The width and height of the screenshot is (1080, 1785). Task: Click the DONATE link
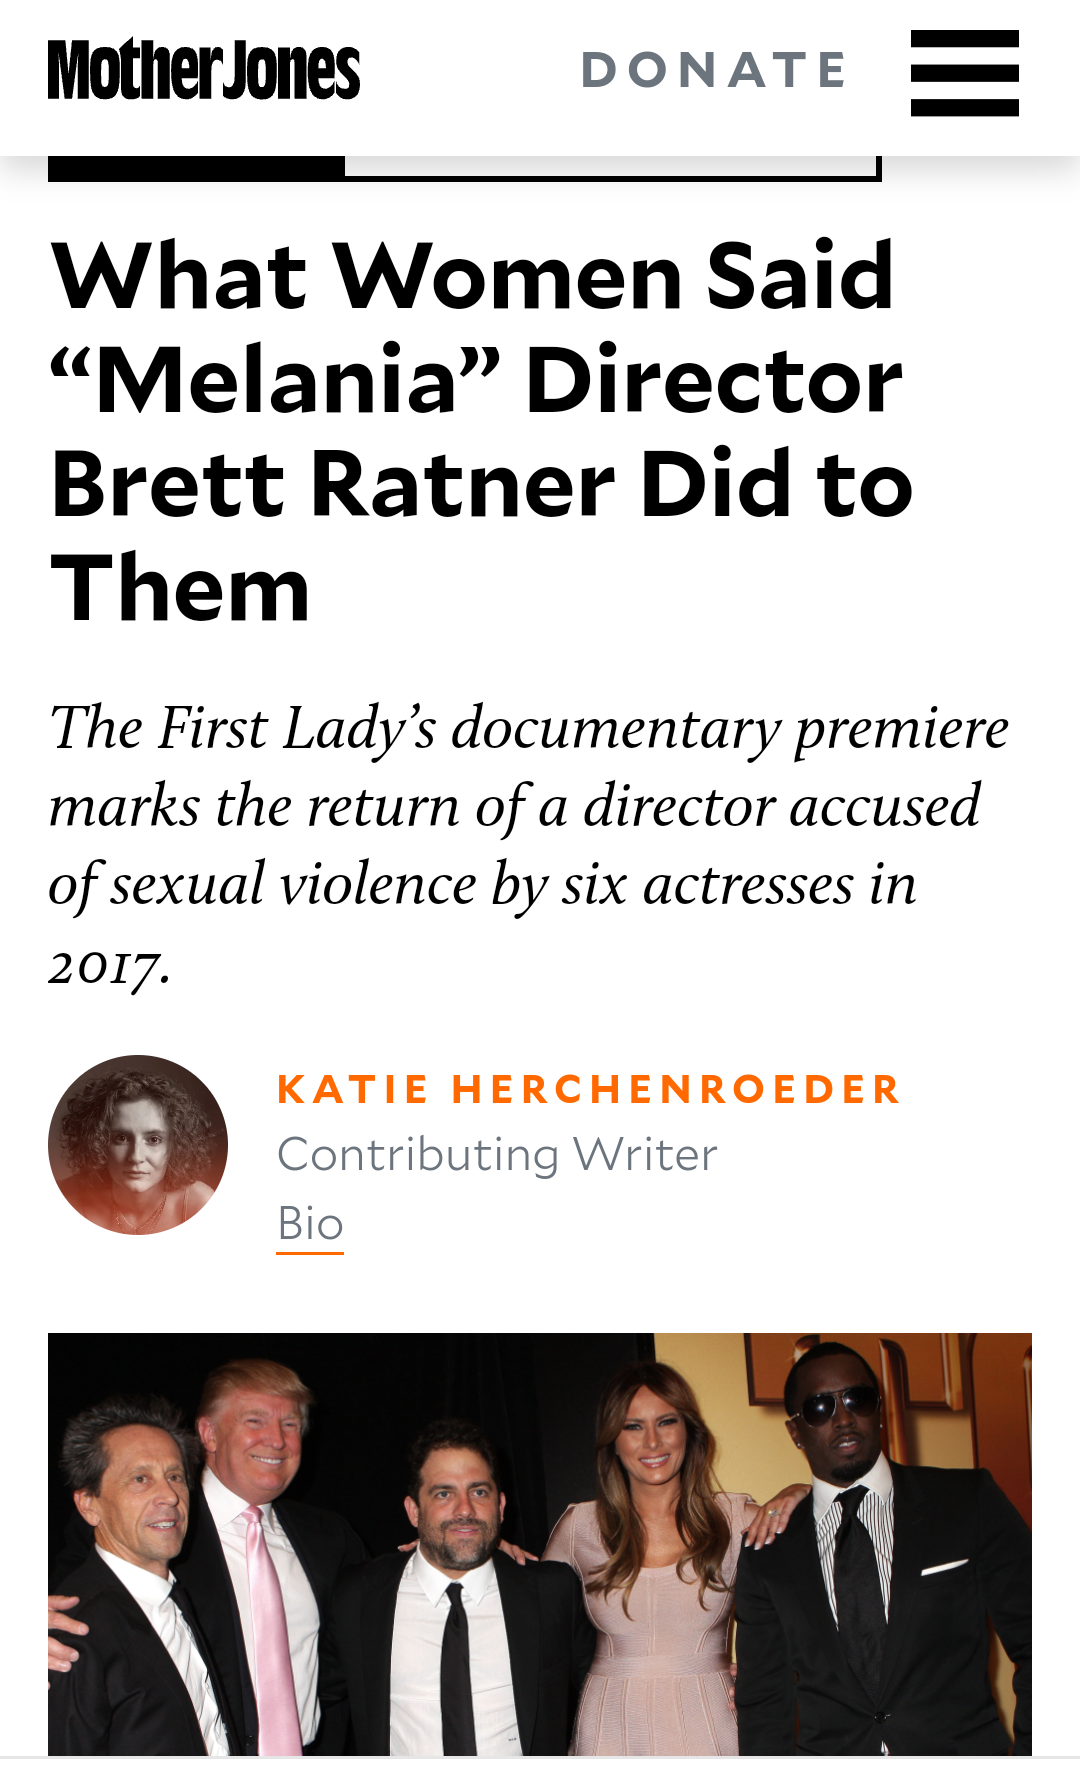click(714, 70)
